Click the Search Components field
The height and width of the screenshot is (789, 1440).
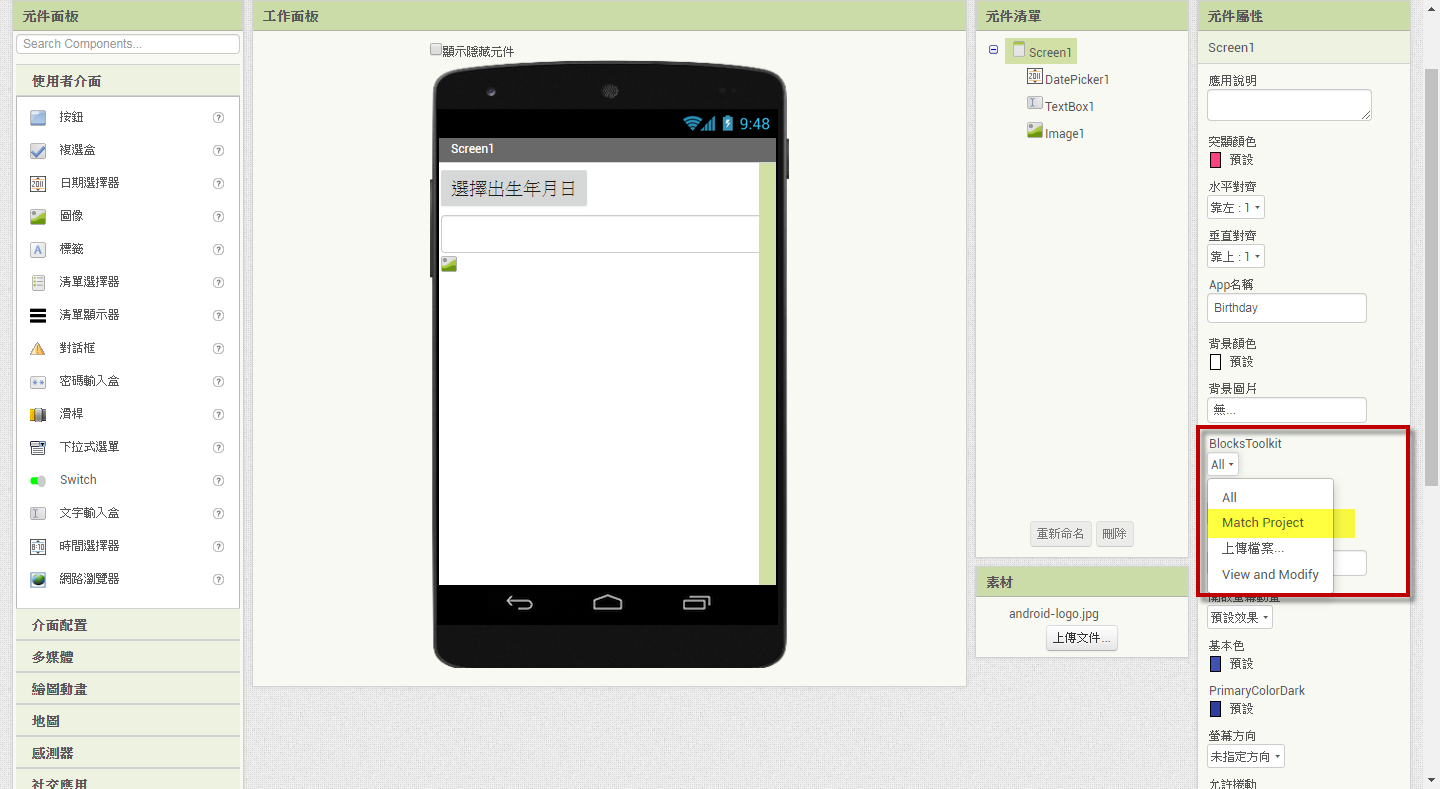coord(128,44)
